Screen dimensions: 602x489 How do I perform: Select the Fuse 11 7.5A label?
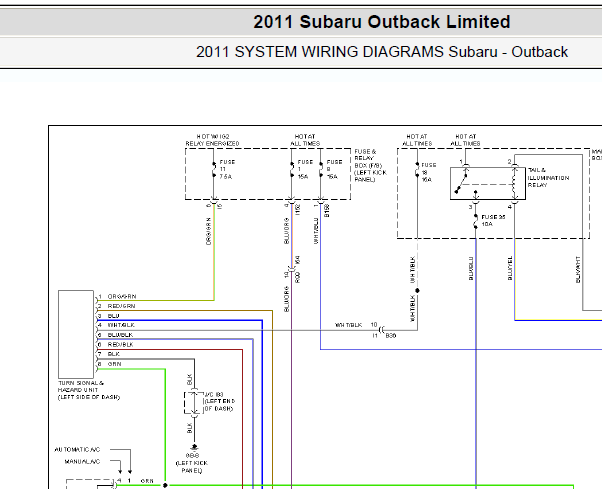227,169
